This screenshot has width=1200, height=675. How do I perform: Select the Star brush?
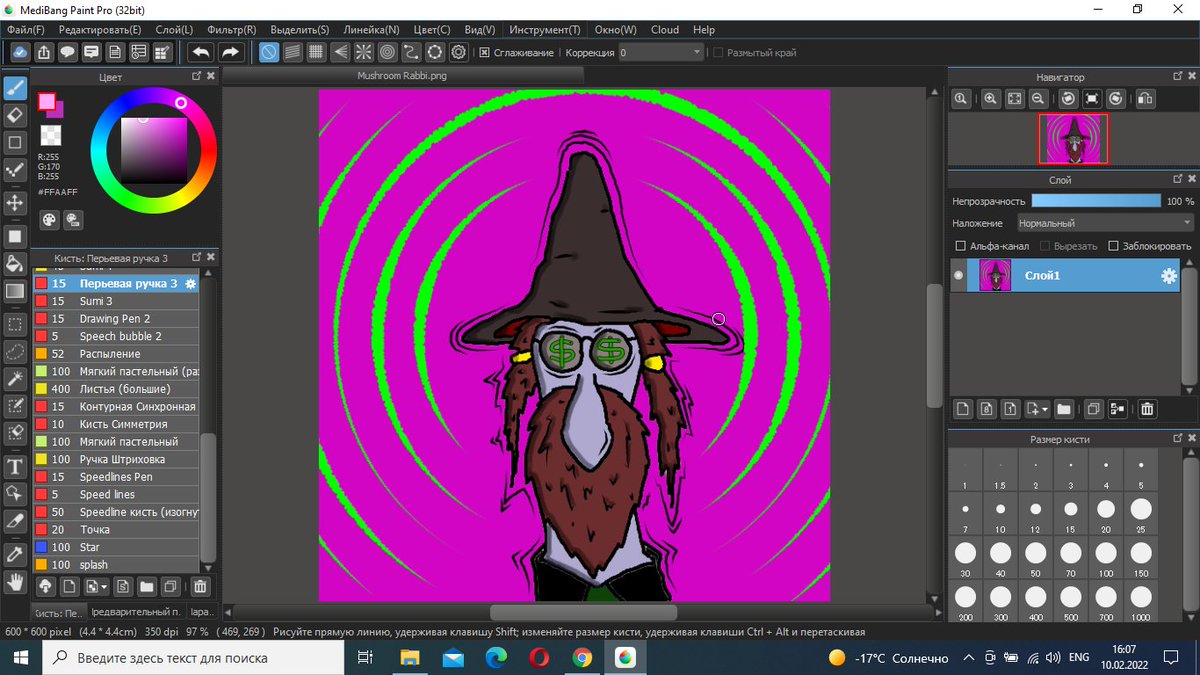(x=116, y=547)
